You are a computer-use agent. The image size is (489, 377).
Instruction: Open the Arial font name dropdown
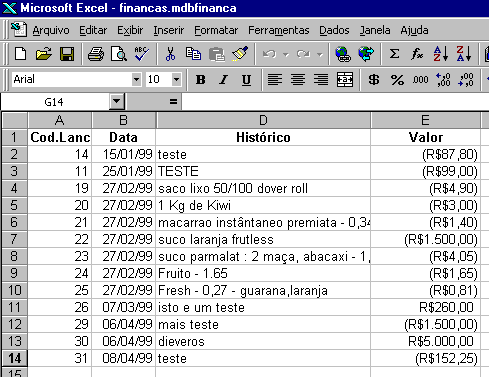pyautogui.click(x=136, y=80)
